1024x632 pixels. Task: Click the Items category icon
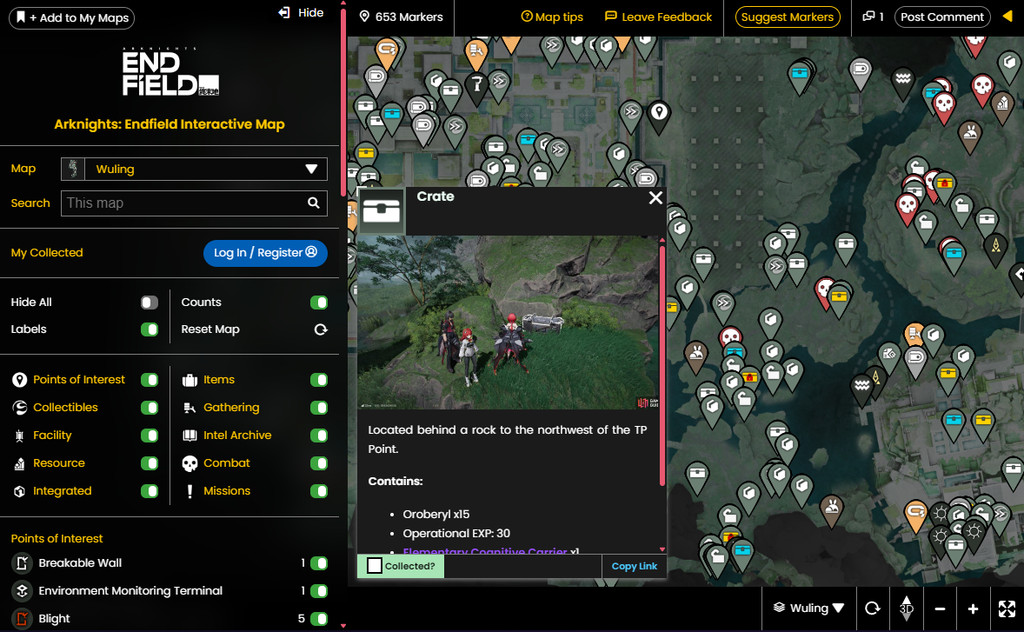coord(189,380)
